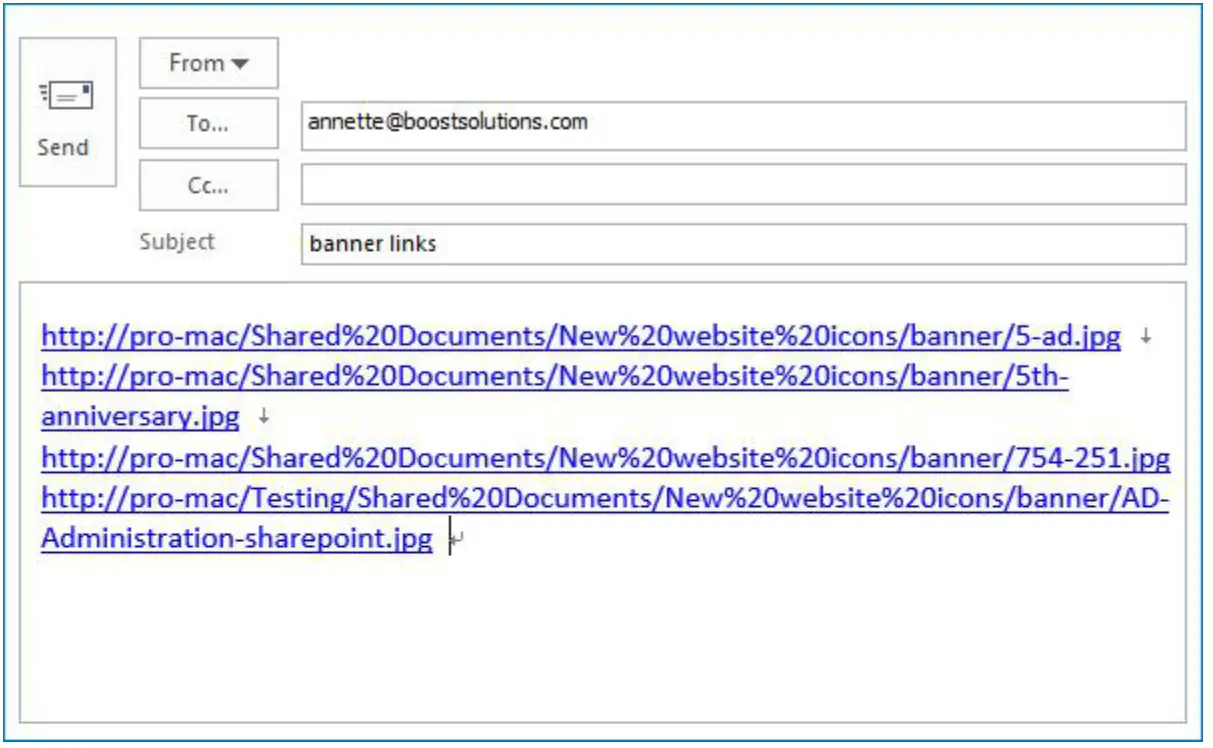Image resolution: width=1213 pixels, height=748 pixels.
Task: Click the Send envelope button
Action: coord(68,112)
